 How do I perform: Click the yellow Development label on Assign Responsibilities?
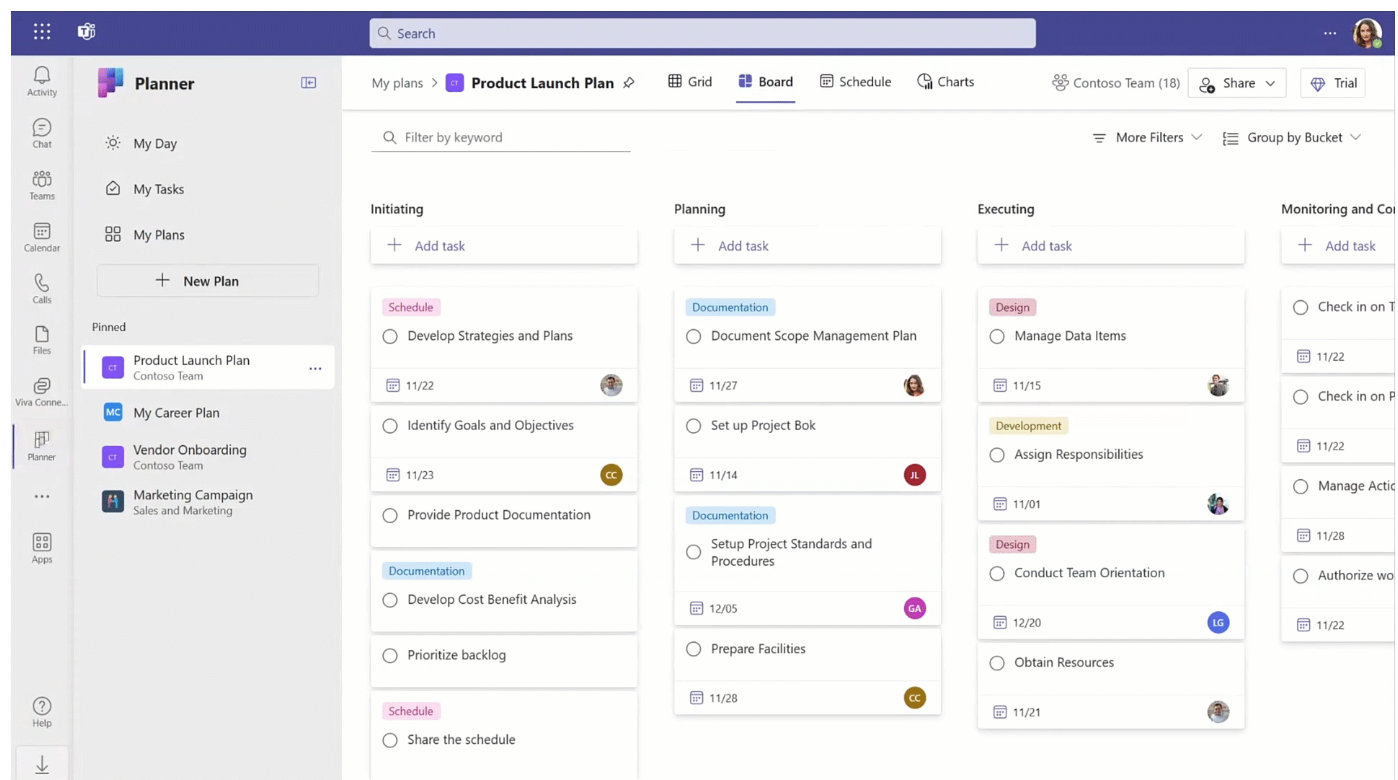(1028, 426)
